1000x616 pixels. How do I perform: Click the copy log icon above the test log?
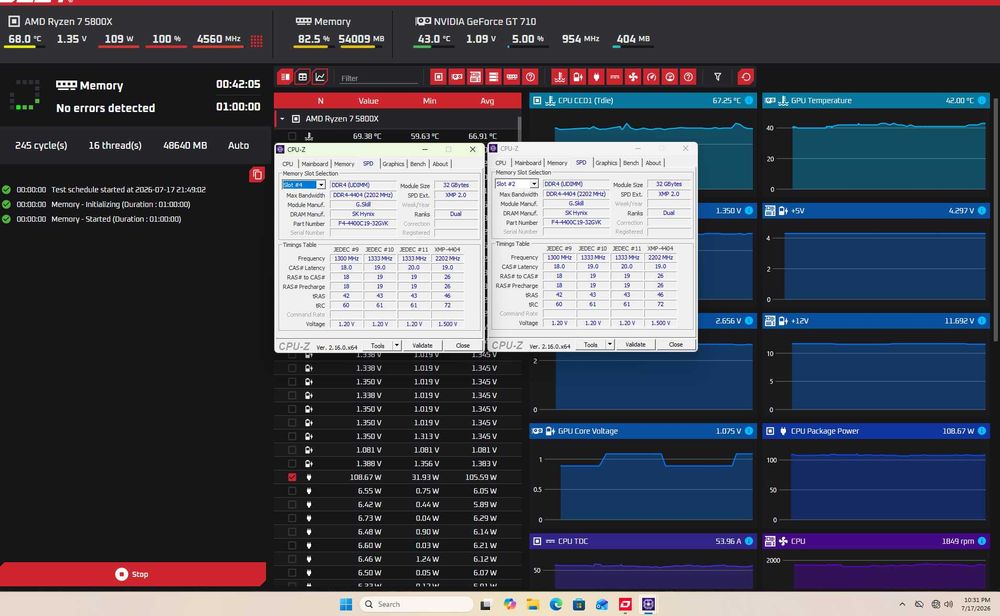tap(257, 175)
